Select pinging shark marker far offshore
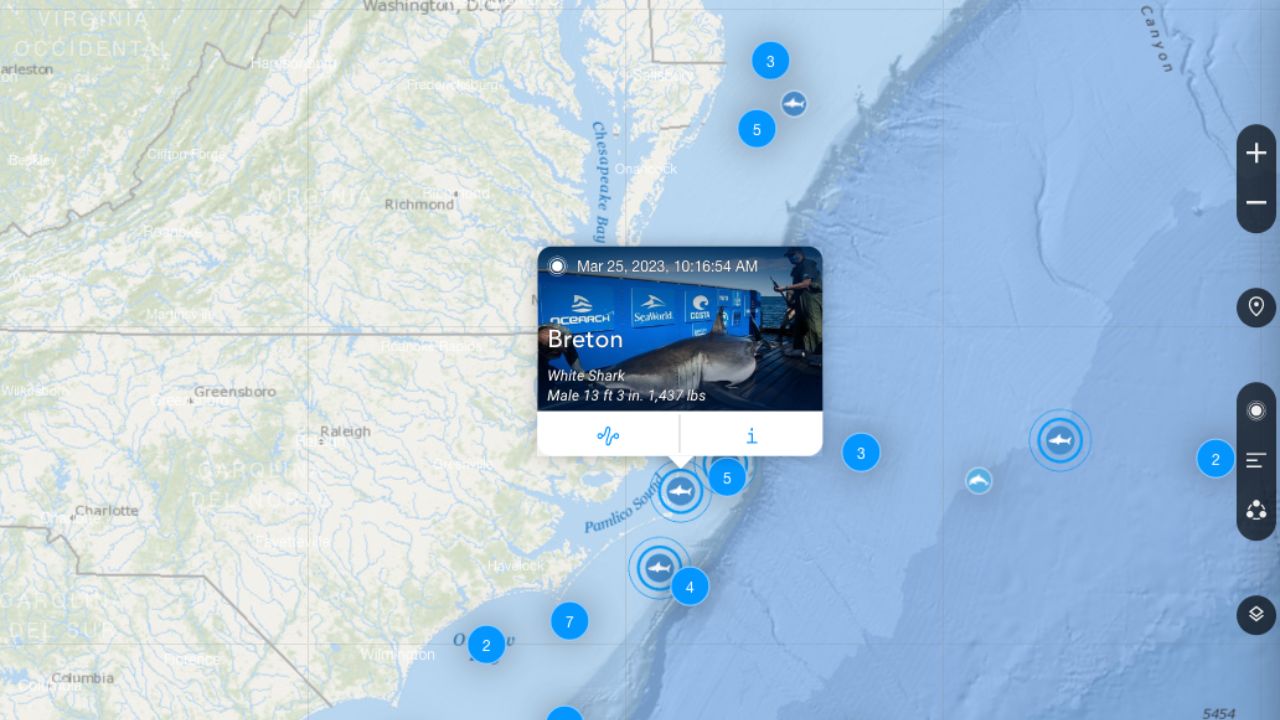The height and width of the screenshot is (720, 1280). [x=1060, y=440]
